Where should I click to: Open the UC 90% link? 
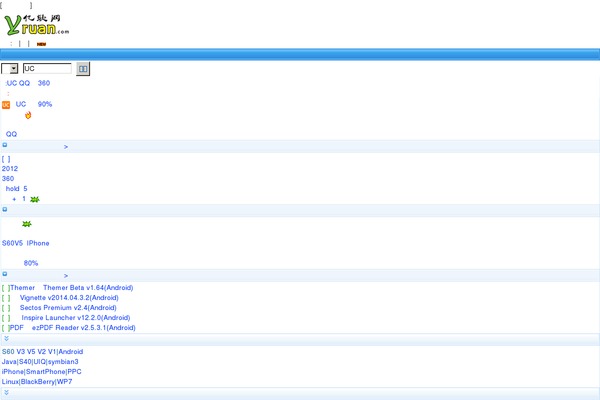[34, 104]
